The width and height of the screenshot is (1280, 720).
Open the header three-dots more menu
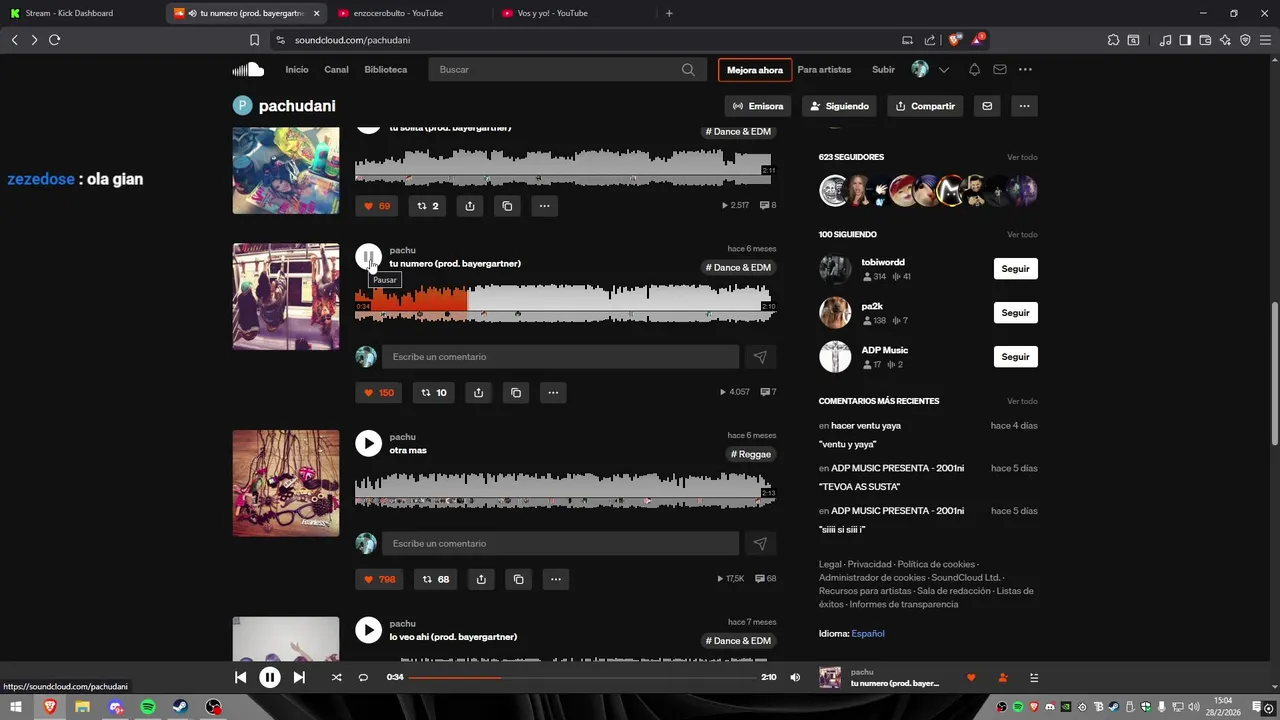pos(1025,69)
